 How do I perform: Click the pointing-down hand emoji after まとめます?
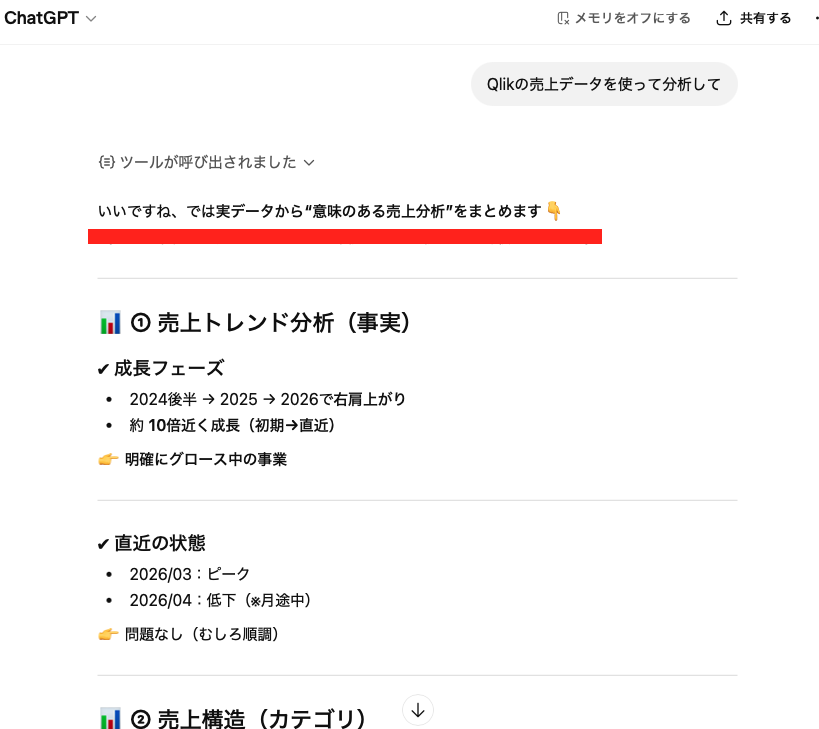554,211
